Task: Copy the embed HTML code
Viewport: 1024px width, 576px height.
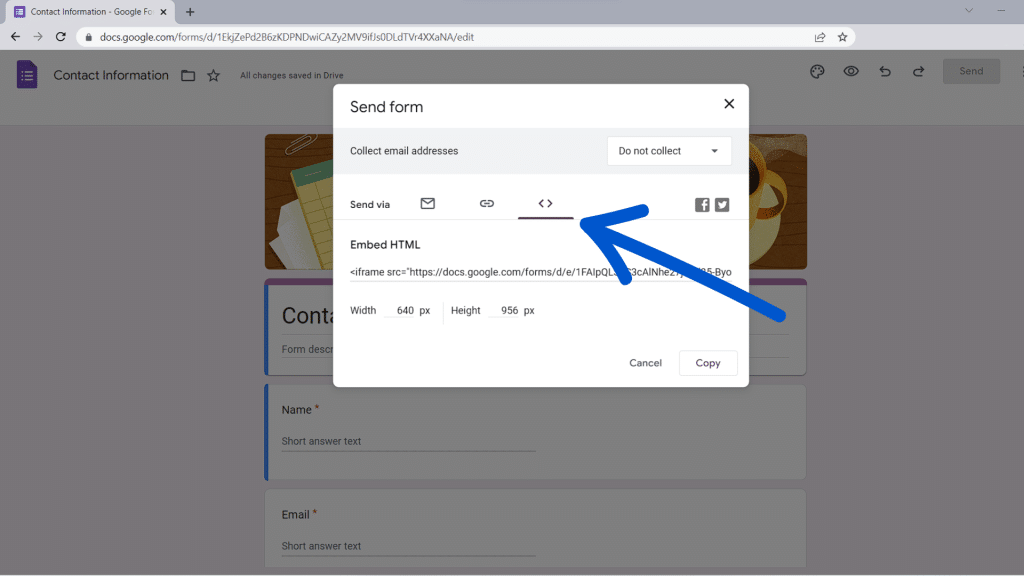Action: tap(708, 362)
